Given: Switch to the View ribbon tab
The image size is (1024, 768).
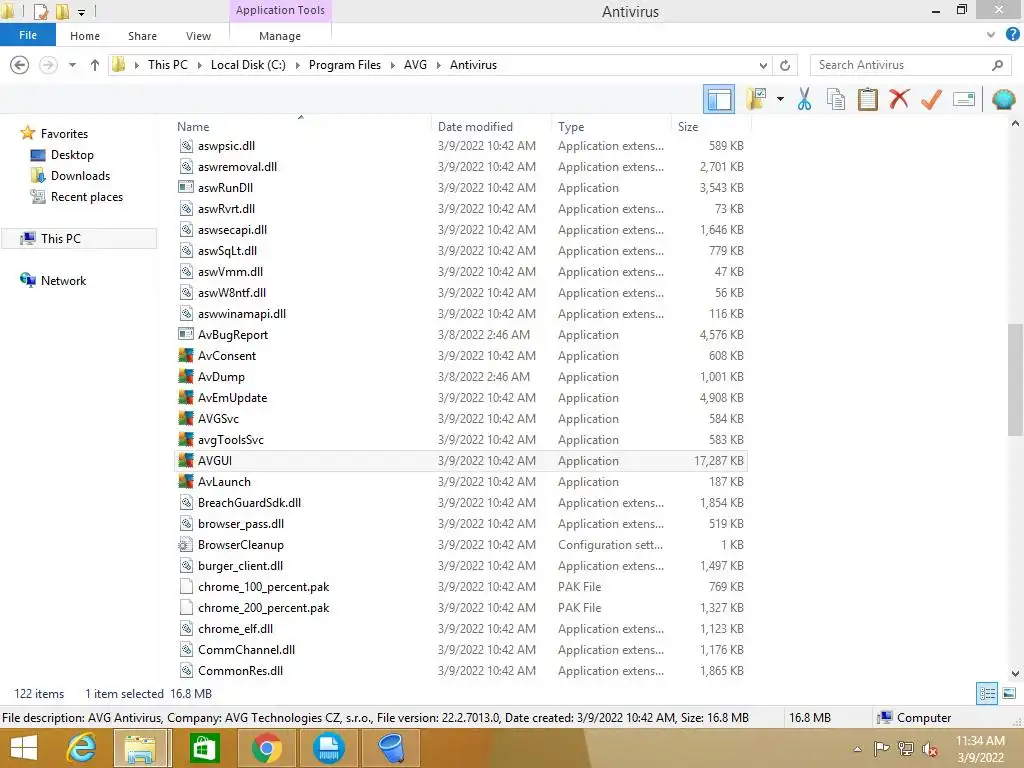Looking at the screenshot, I should click(x=198, y=36).
